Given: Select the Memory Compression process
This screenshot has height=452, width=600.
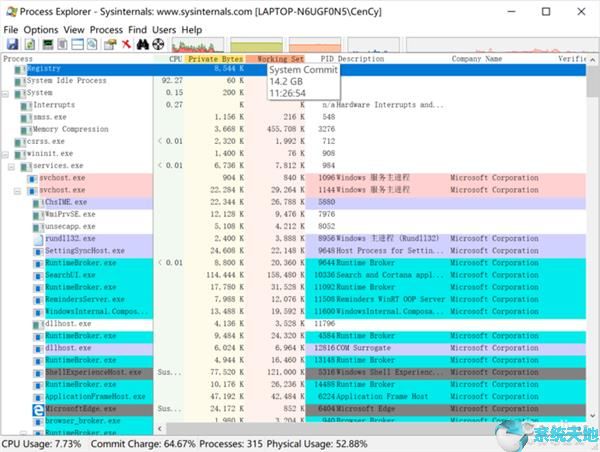Looking at the screenshot, I should pyautogui.click(x=293, y=130).
